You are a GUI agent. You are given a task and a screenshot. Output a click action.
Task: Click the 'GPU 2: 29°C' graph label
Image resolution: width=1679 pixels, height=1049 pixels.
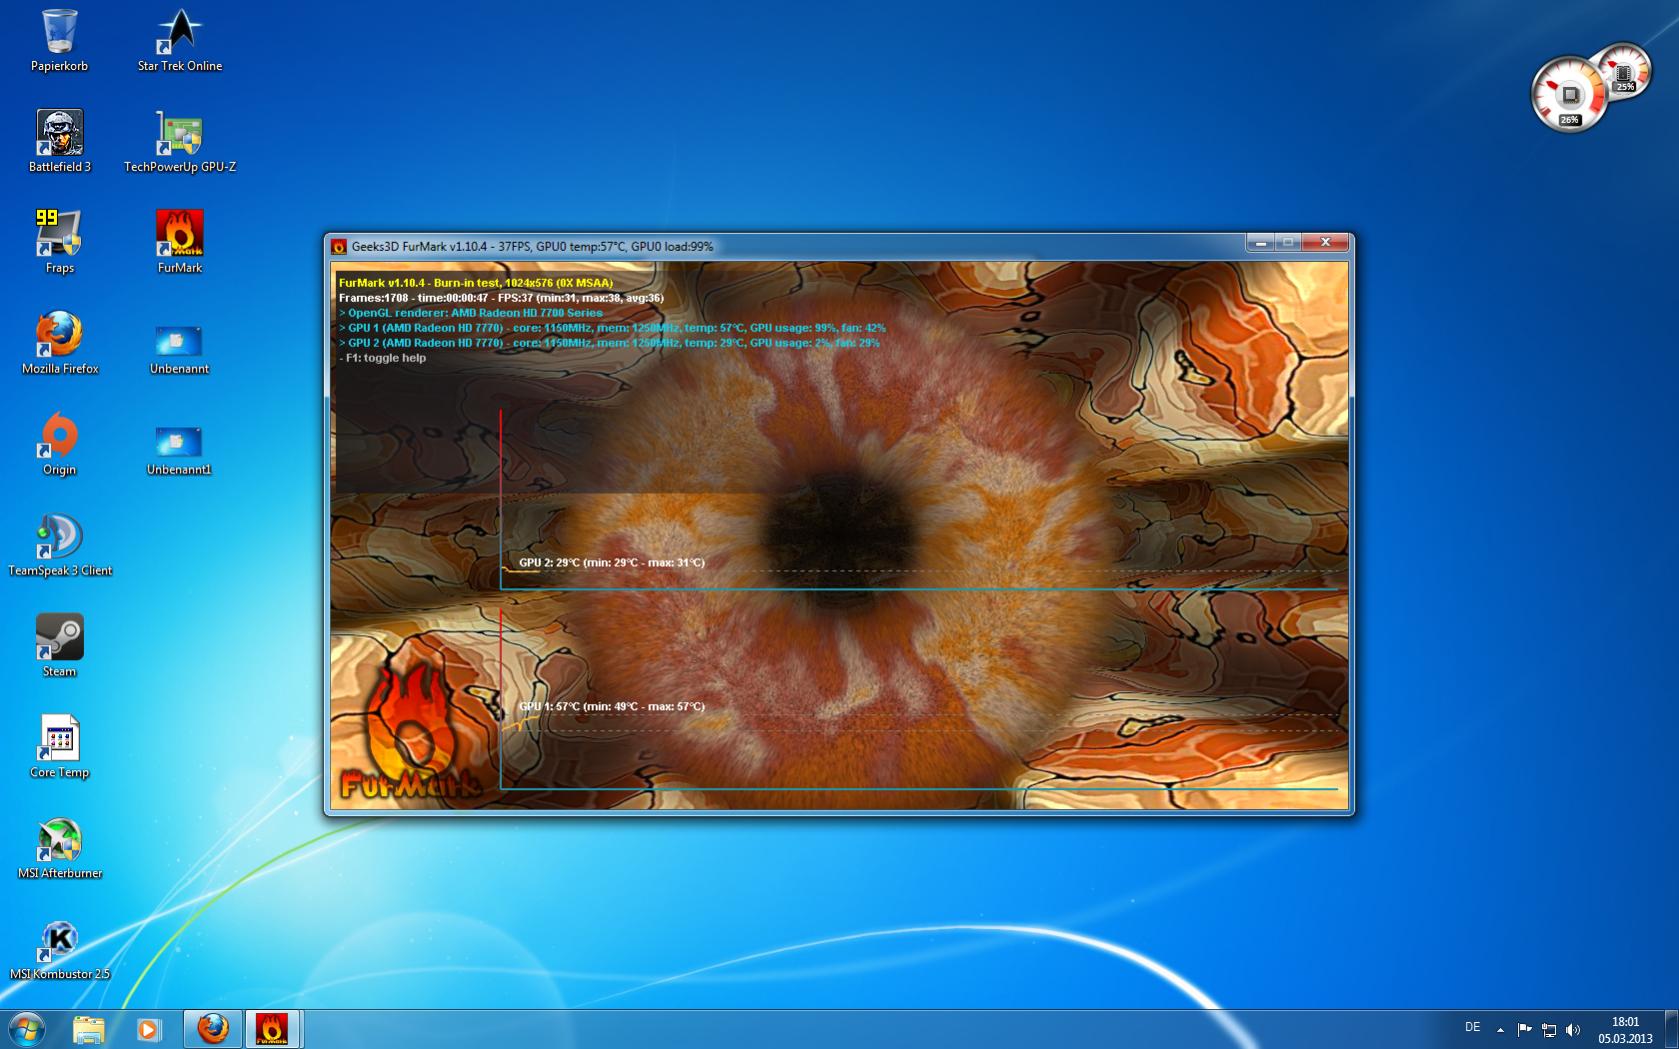coord(611,562)
